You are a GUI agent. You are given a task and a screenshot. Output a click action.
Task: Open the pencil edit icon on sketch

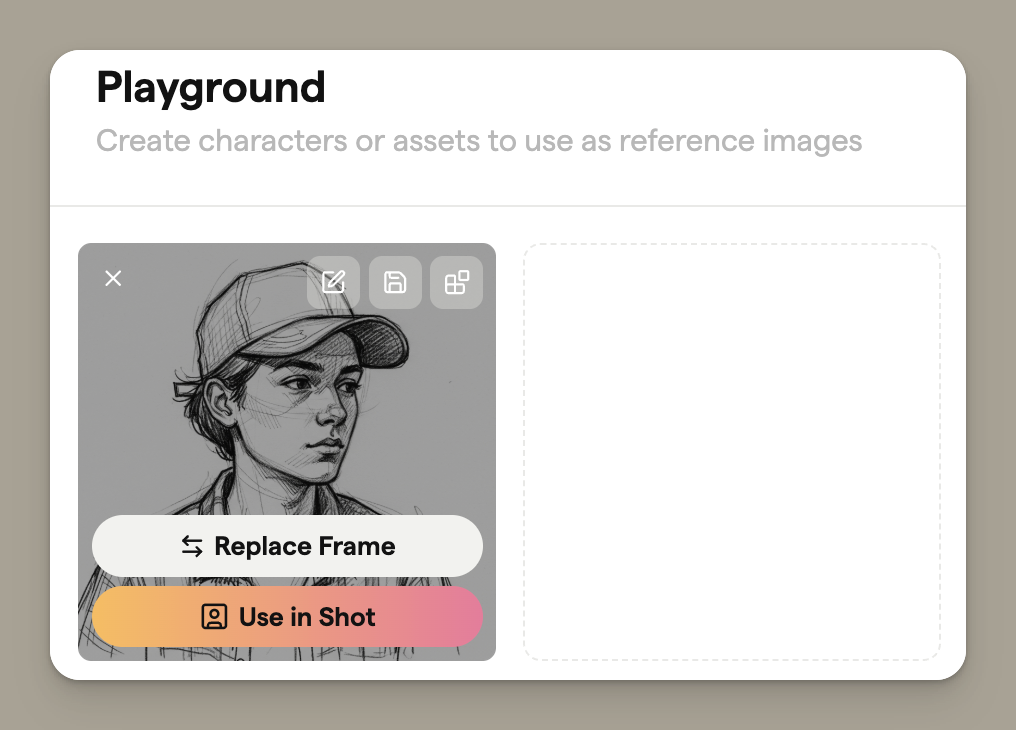[x=333, y=282]
